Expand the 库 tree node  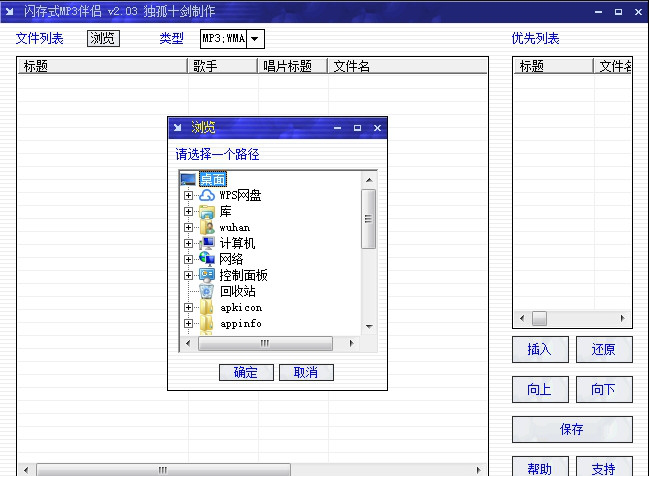188,211
